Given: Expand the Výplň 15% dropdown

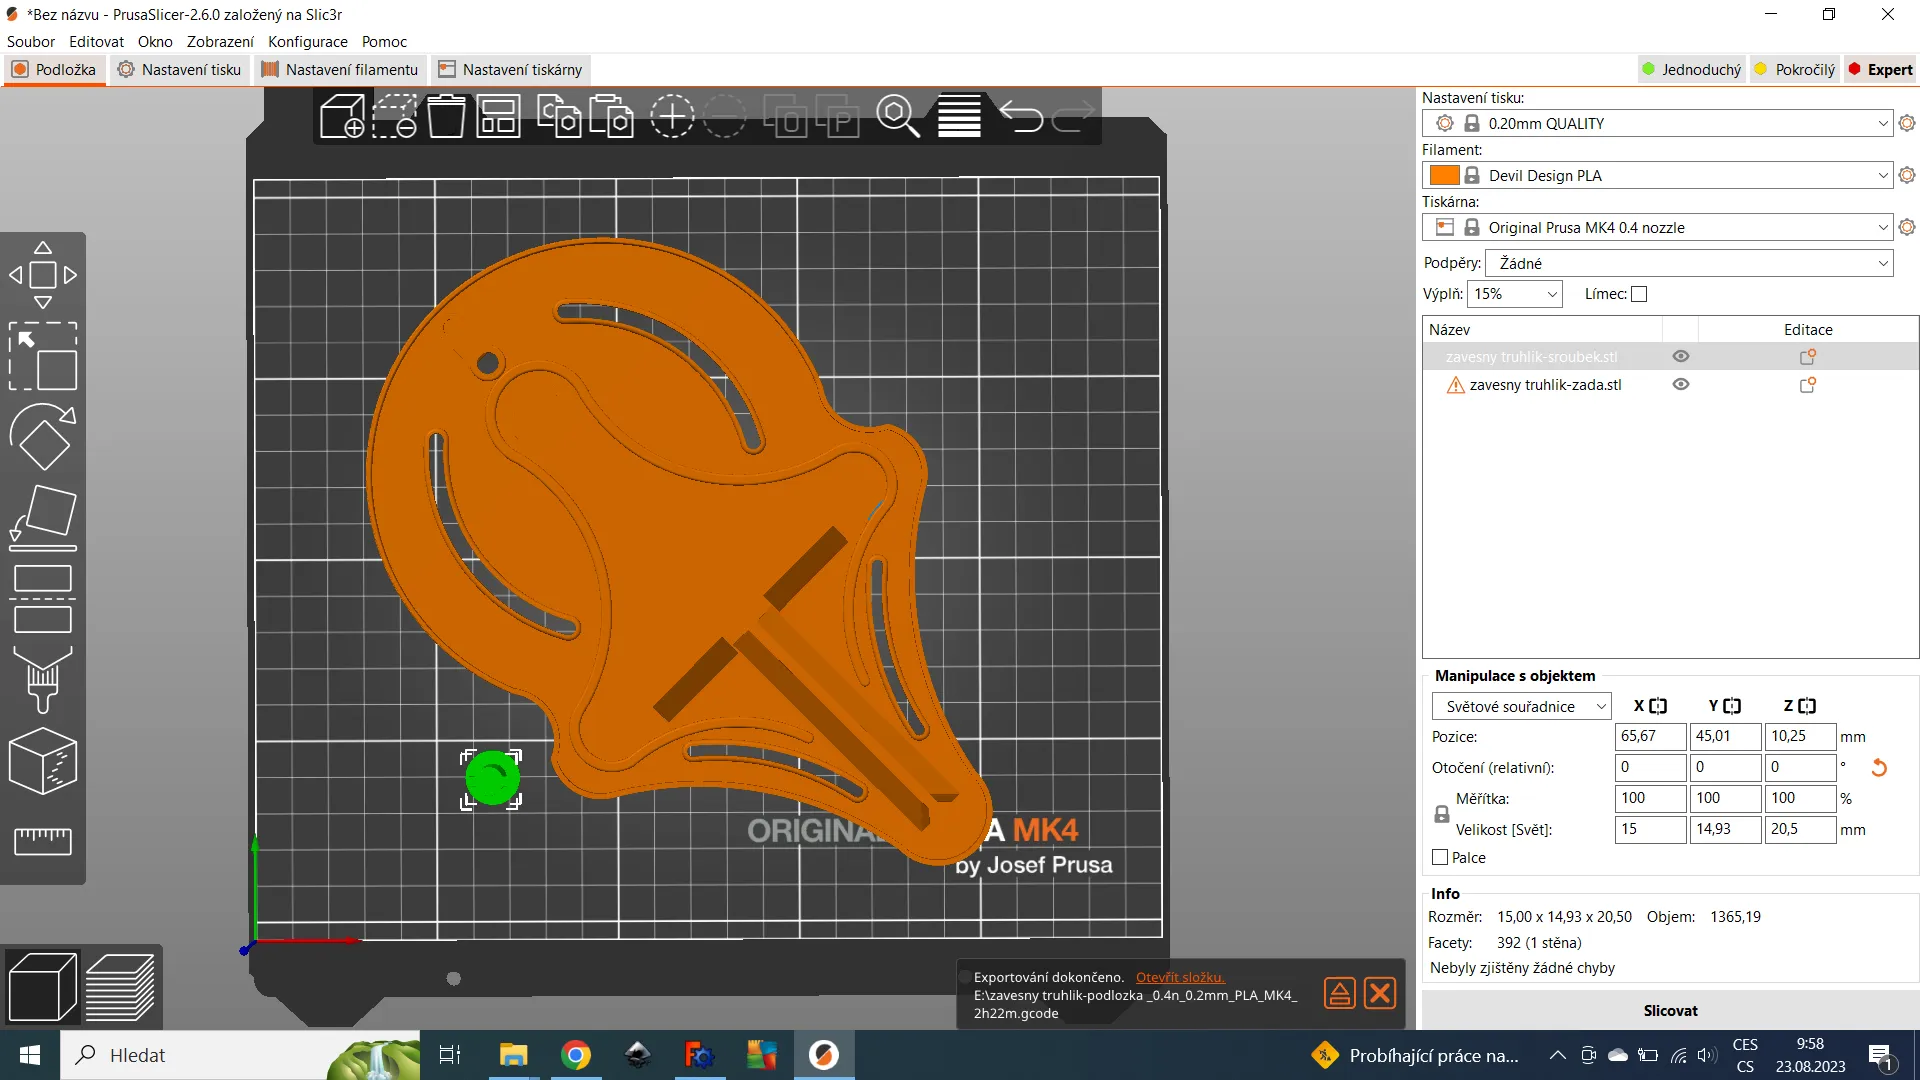Looking at the screenshot, I should click(1514, 294).
